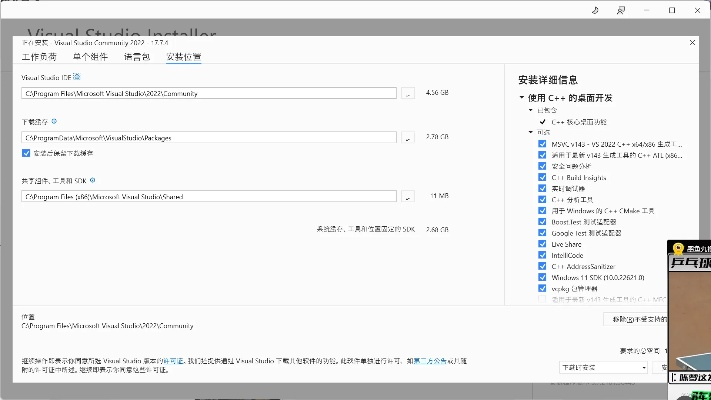This screenshot has width=711, height=400.
Task: Browse for the Shared components folder
Action: [408, 196]
